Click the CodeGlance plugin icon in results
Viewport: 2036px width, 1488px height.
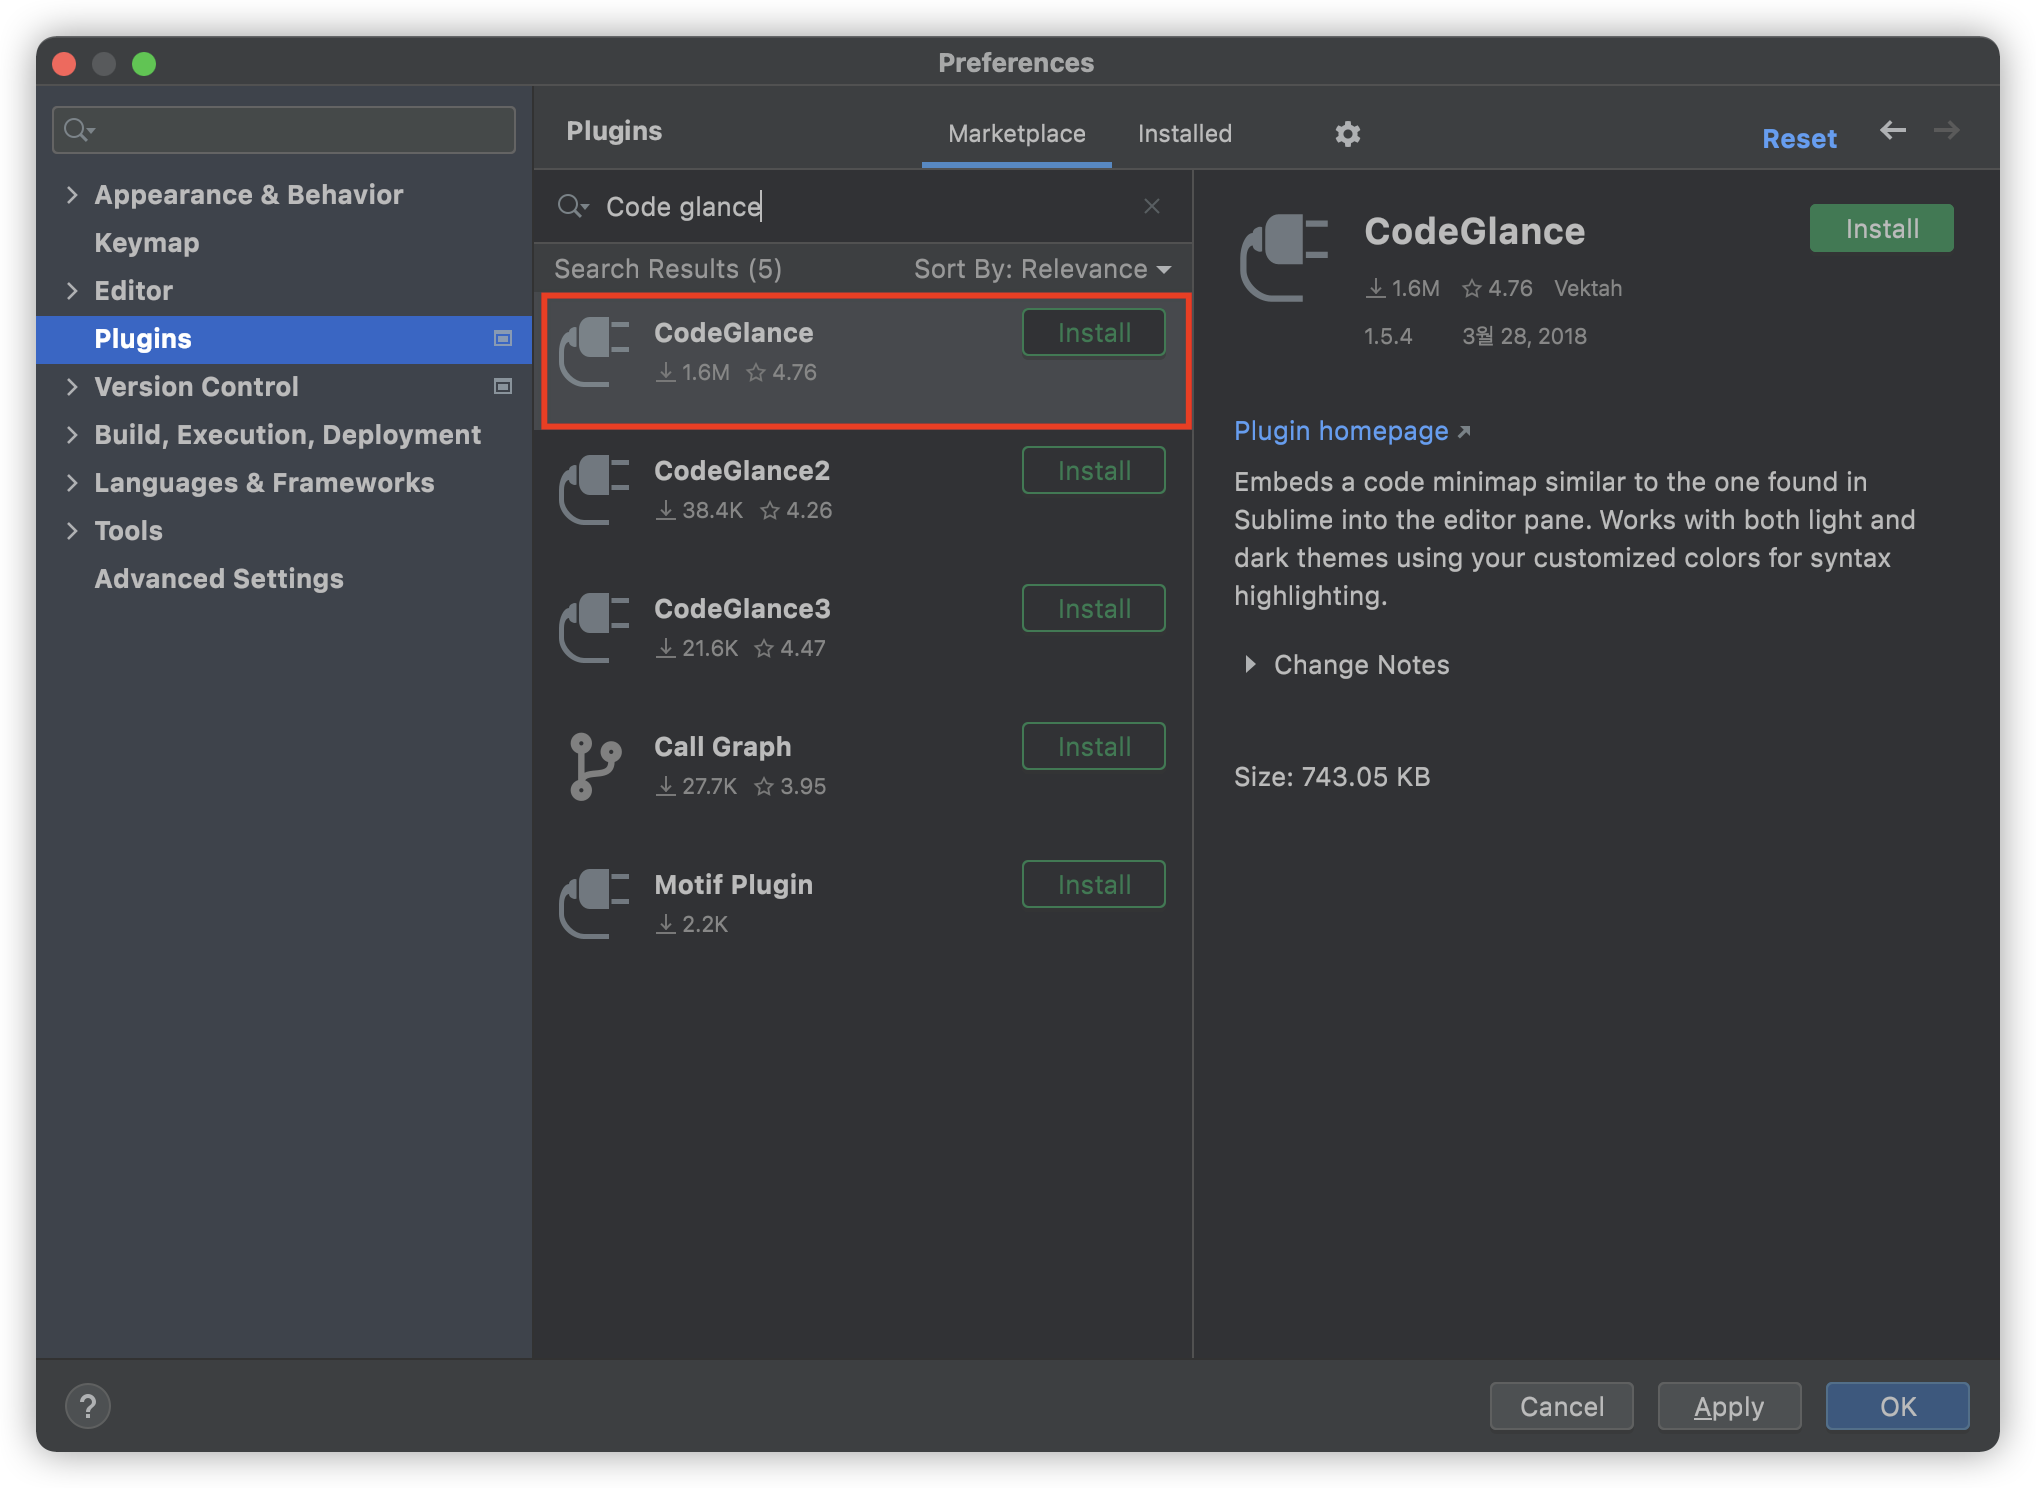pos(594,352)
